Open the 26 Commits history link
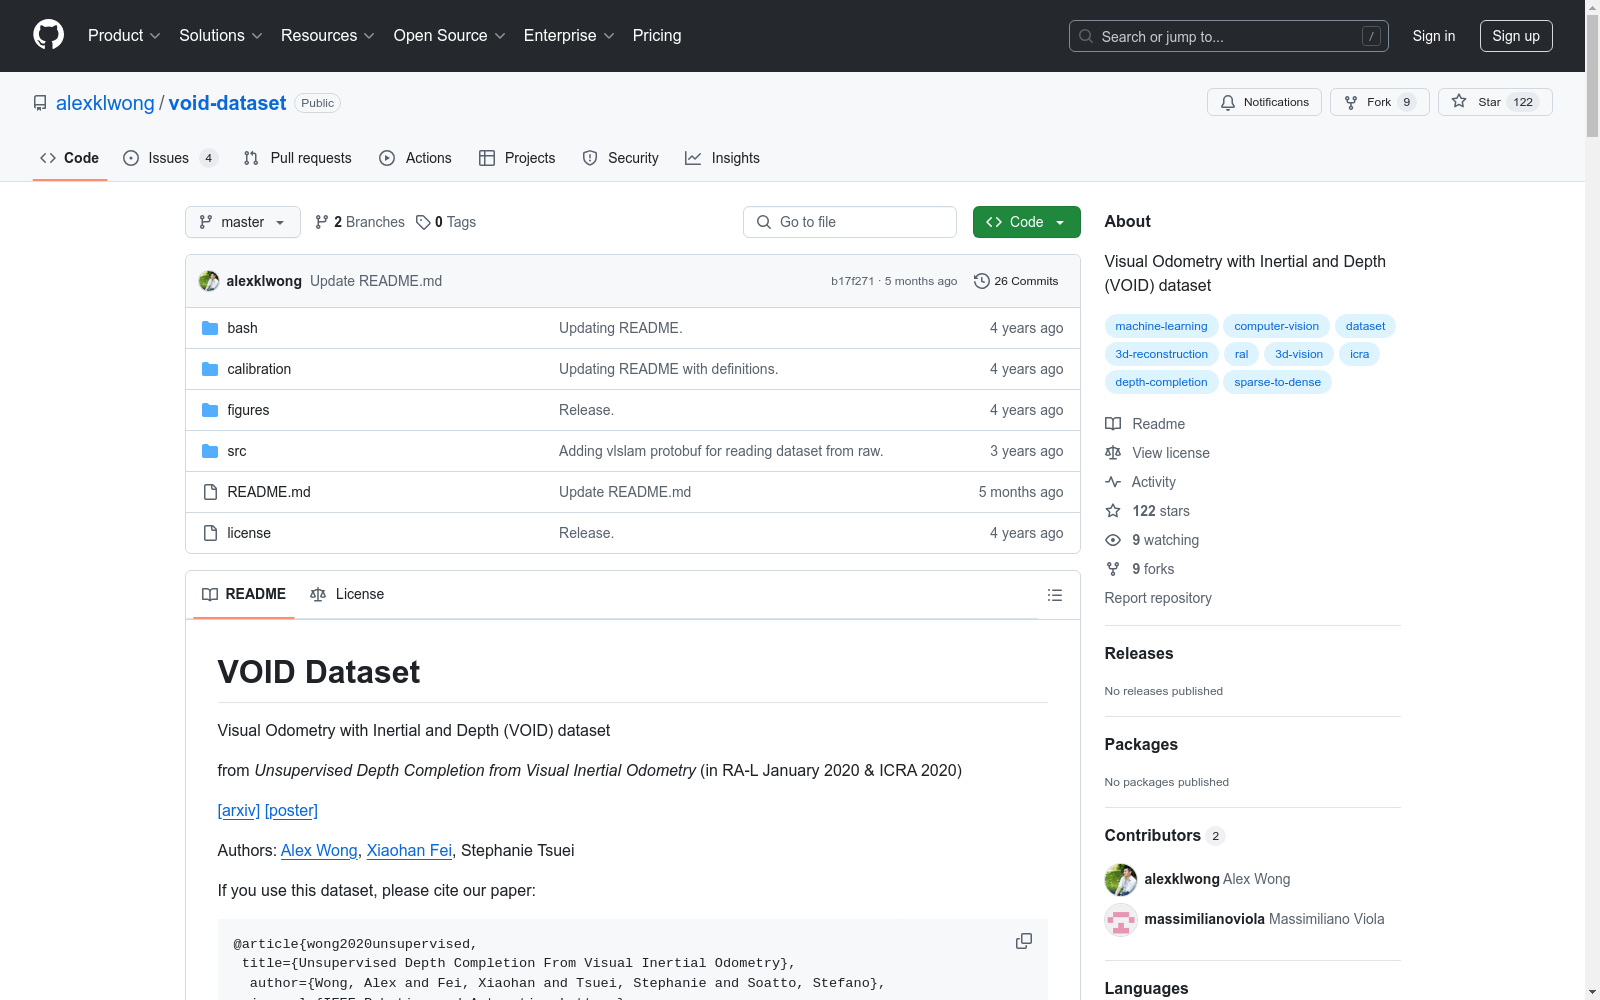The height and width of the screenshot is (1000, 1600). (1016, 281)
